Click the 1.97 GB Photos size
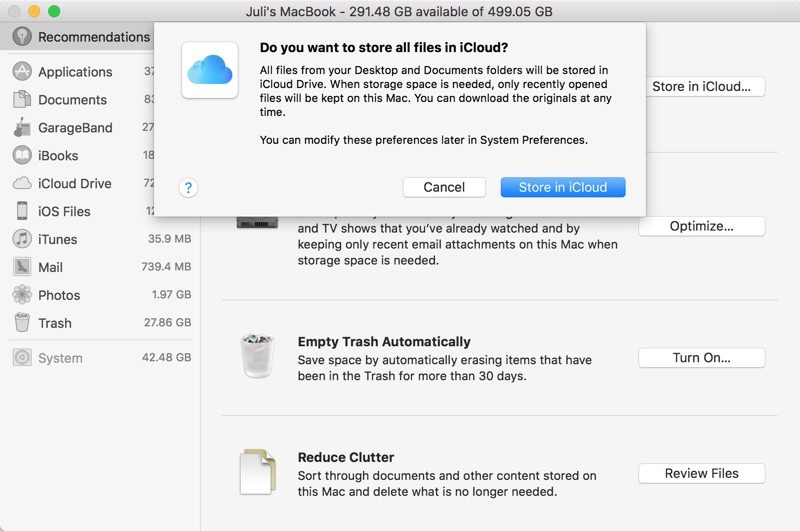800x531 pixels. [x=171, y=294]
